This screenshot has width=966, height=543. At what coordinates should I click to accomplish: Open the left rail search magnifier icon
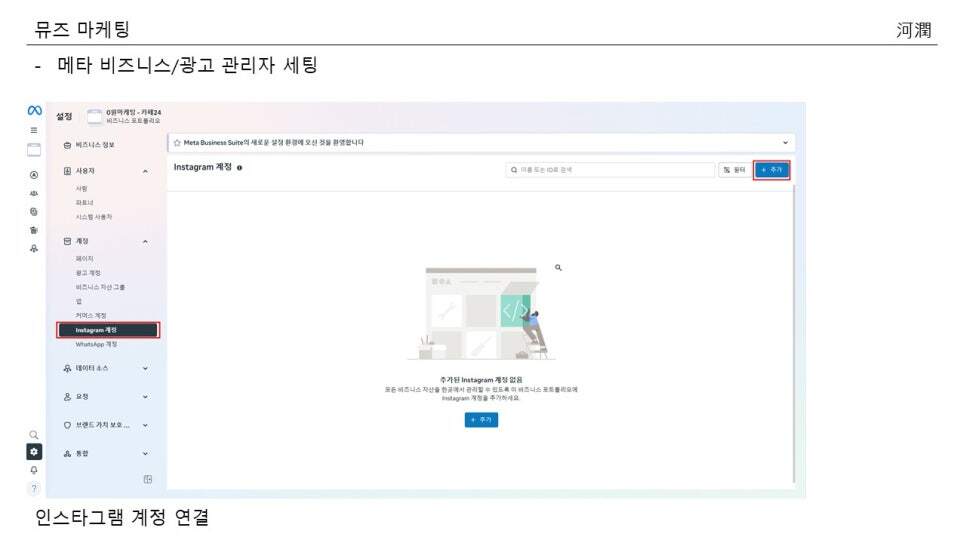pyautogui.click(x=34, y=435)
